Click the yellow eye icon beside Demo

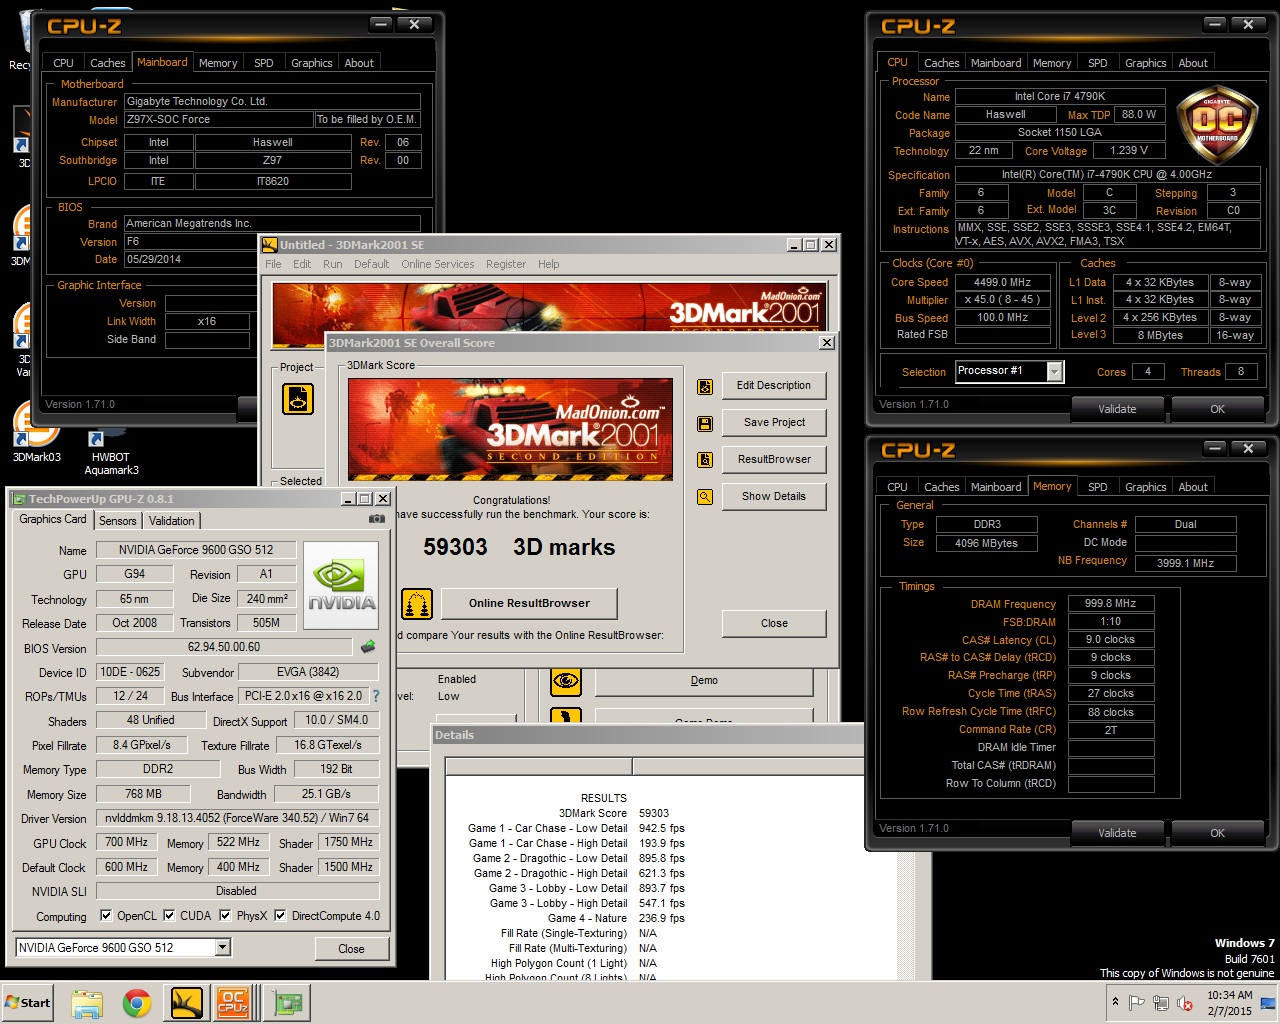(566, 681)
